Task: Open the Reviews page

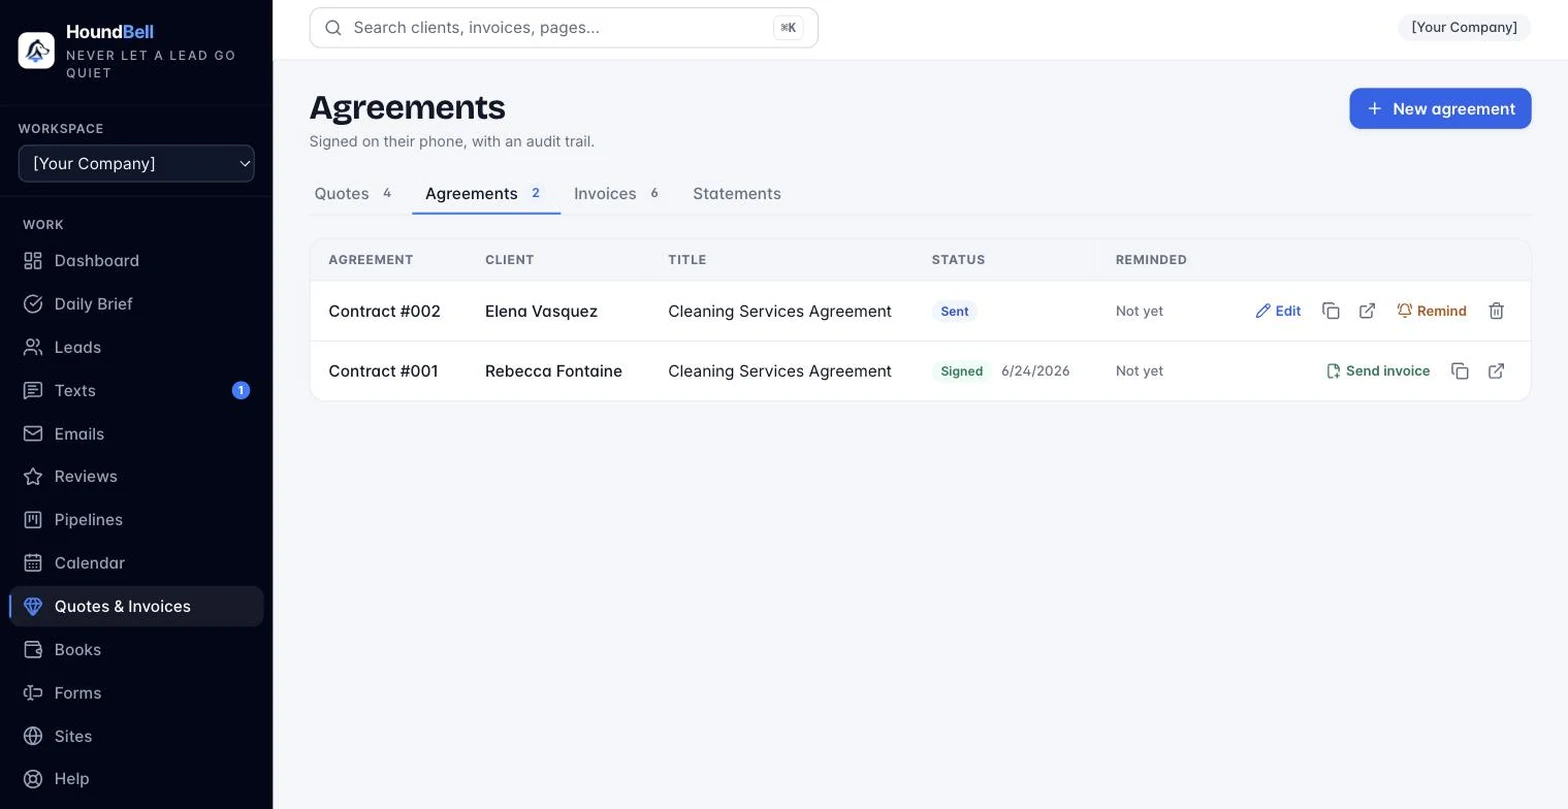Action: coord(137,476)
